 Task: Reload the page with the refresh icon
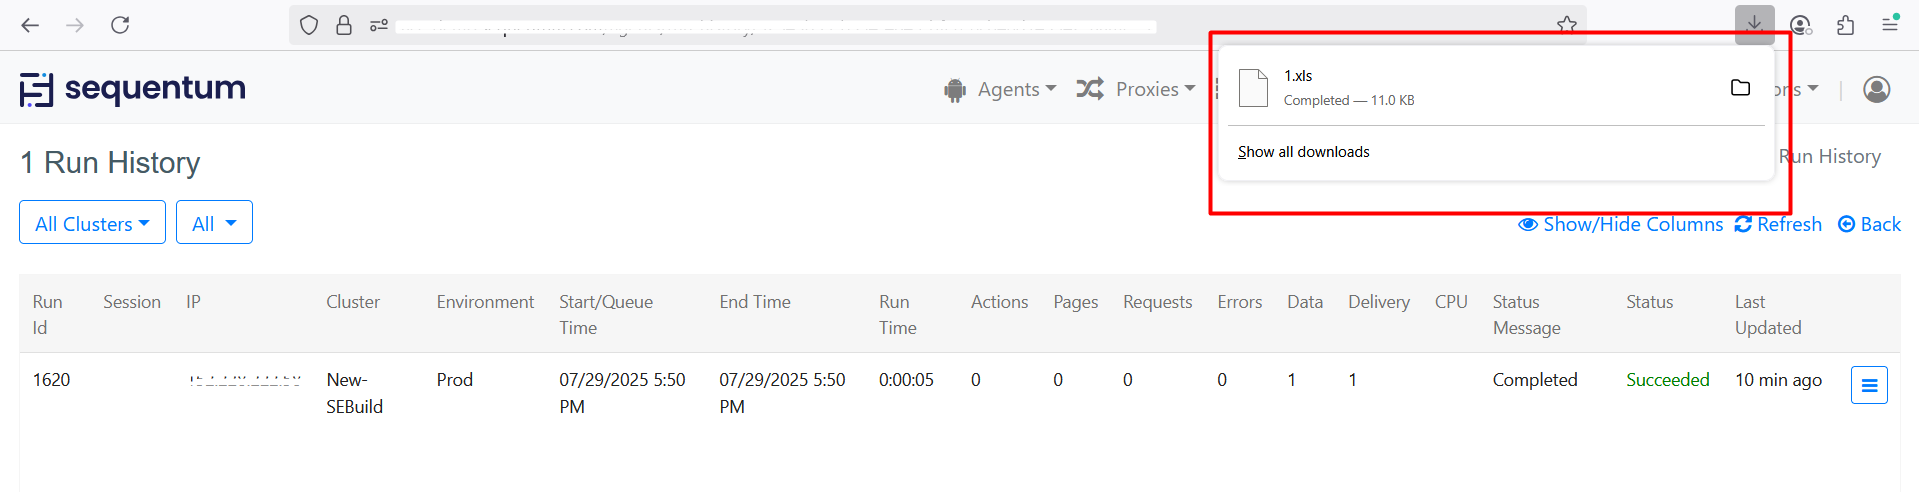point(120,25)
